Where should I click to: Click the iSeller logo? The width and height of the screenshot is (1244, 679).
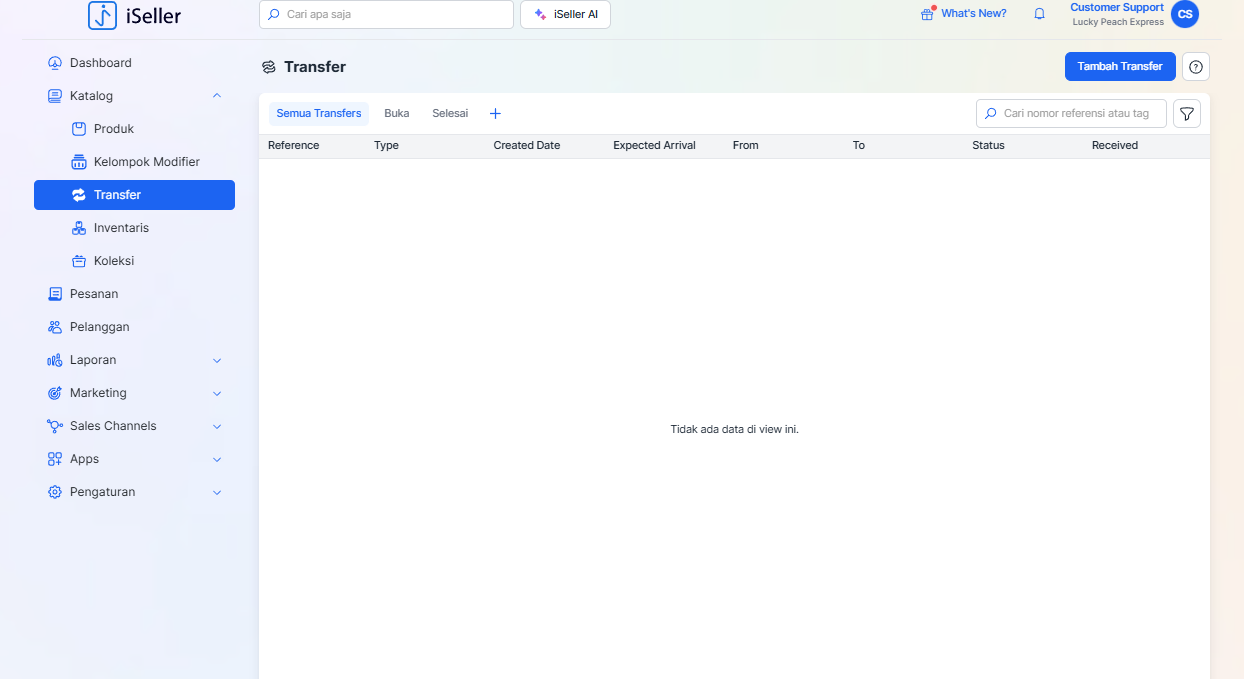135,15
